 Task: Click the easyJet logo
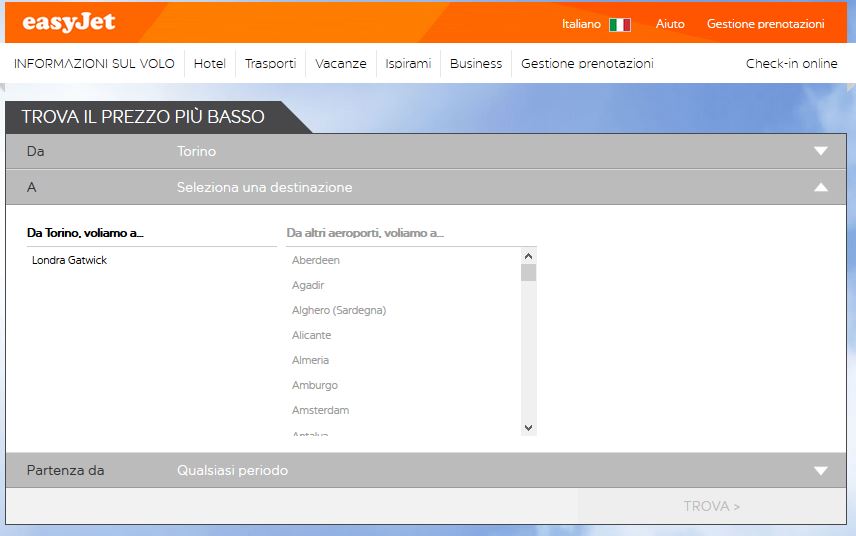tap(69, 22)
